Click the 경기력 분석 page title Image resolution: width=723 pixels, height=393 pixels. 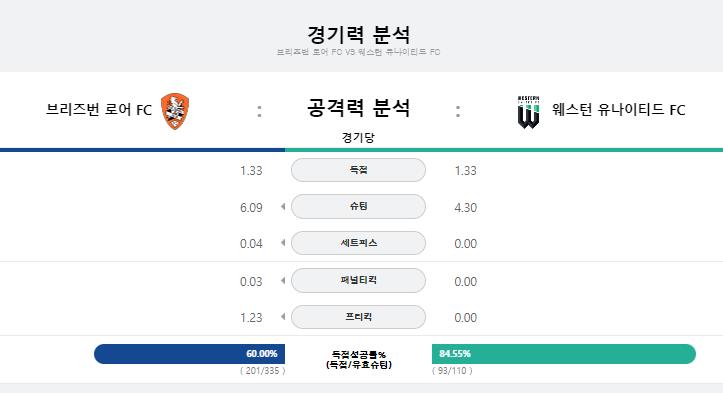tap(358, 35)
